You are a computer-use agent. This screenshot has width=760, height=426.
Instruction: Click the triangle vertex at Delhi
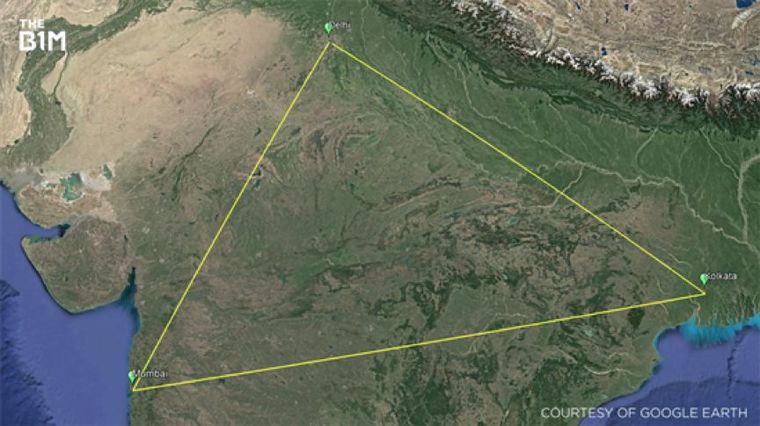(x=331, y=43)
